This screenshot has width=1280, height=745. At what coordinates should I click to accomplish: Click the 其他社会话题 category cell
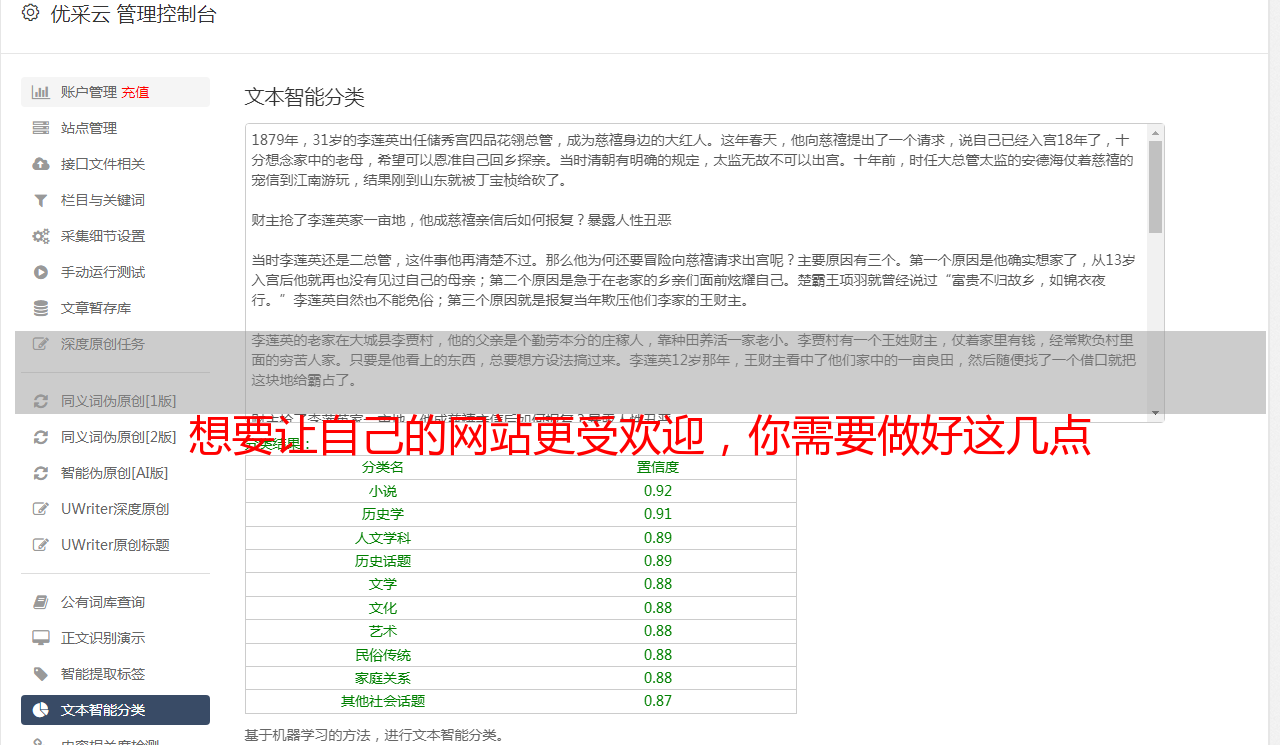point(383,701)
